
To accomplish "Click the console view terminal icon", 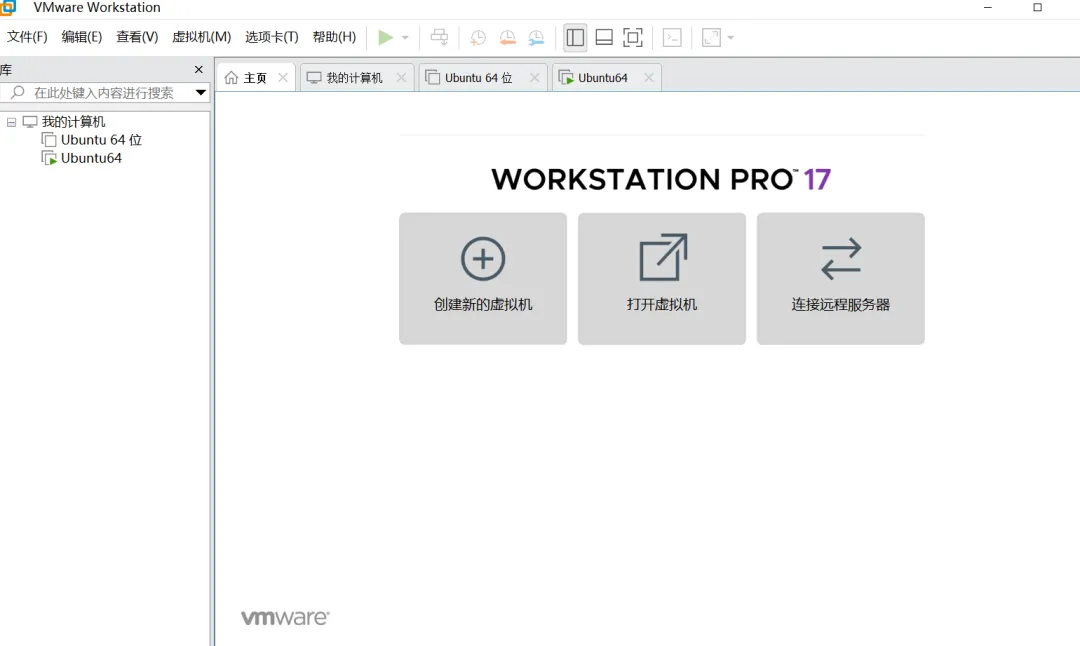I will coord(672,37).
